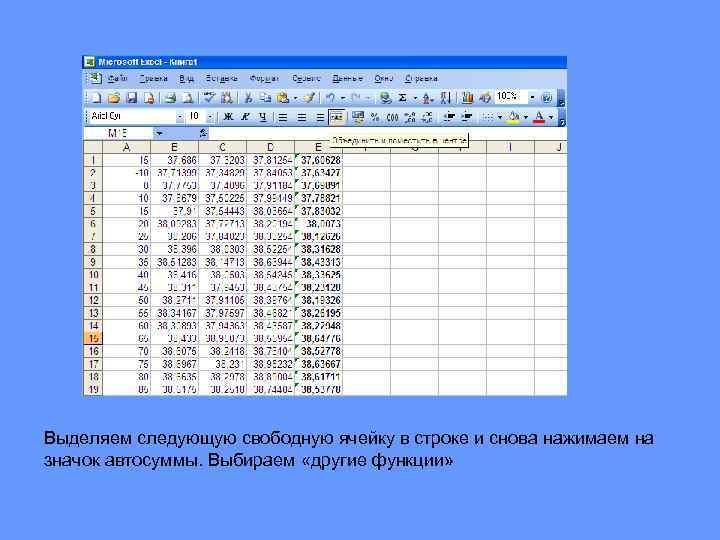Viewport: 720px width, 540px height.
Task: Click the Comma style 000 icon
Action: [x=393, y=117]
